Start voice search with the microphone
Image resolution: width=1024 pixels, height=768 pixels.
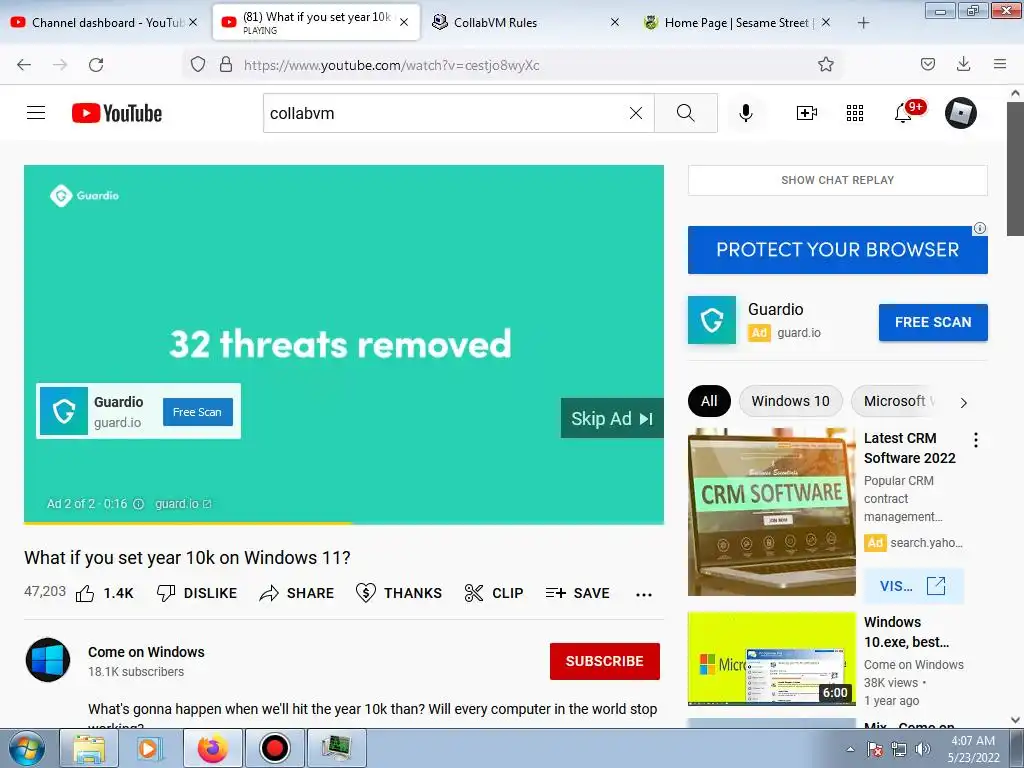(745, 113)
